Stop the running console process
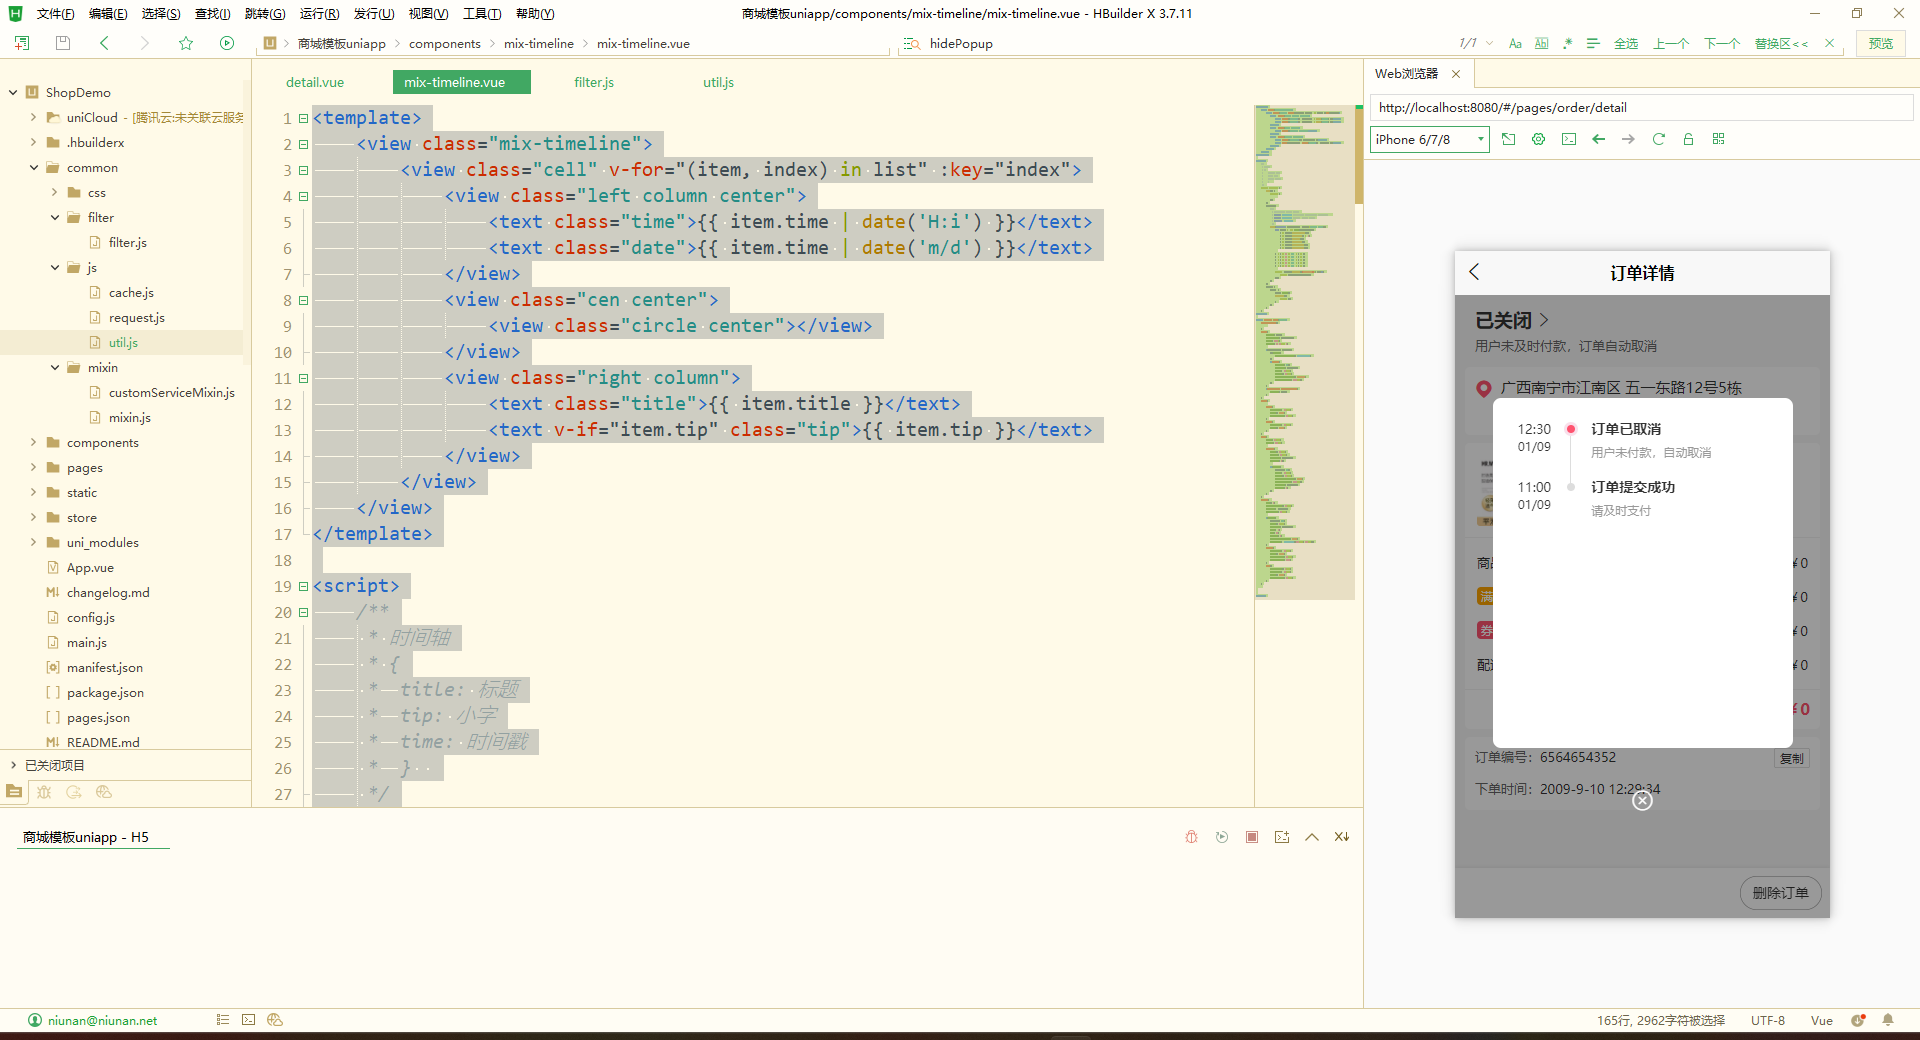The image size is (1920, 1040). (1252, 837)
